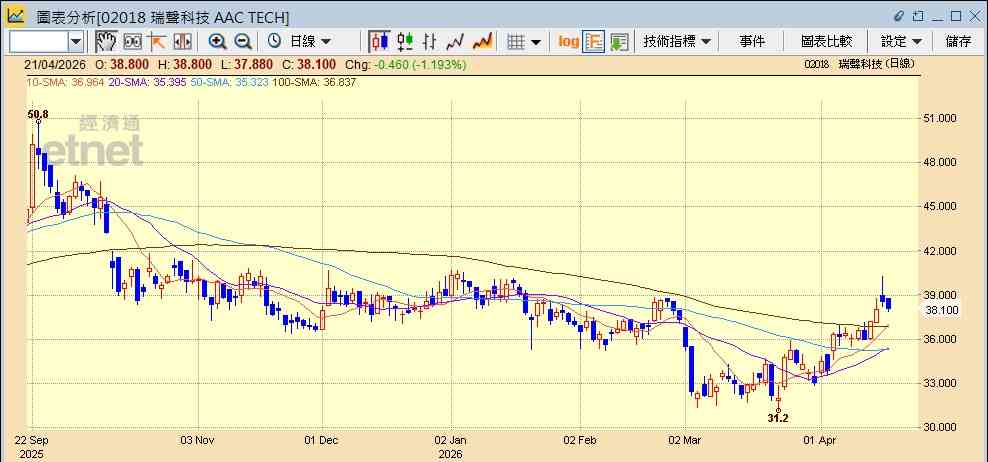This screenshot has height=462, width=988.
Task: Switch to the red-blue candlestick chart type
Action: point(379,42)
